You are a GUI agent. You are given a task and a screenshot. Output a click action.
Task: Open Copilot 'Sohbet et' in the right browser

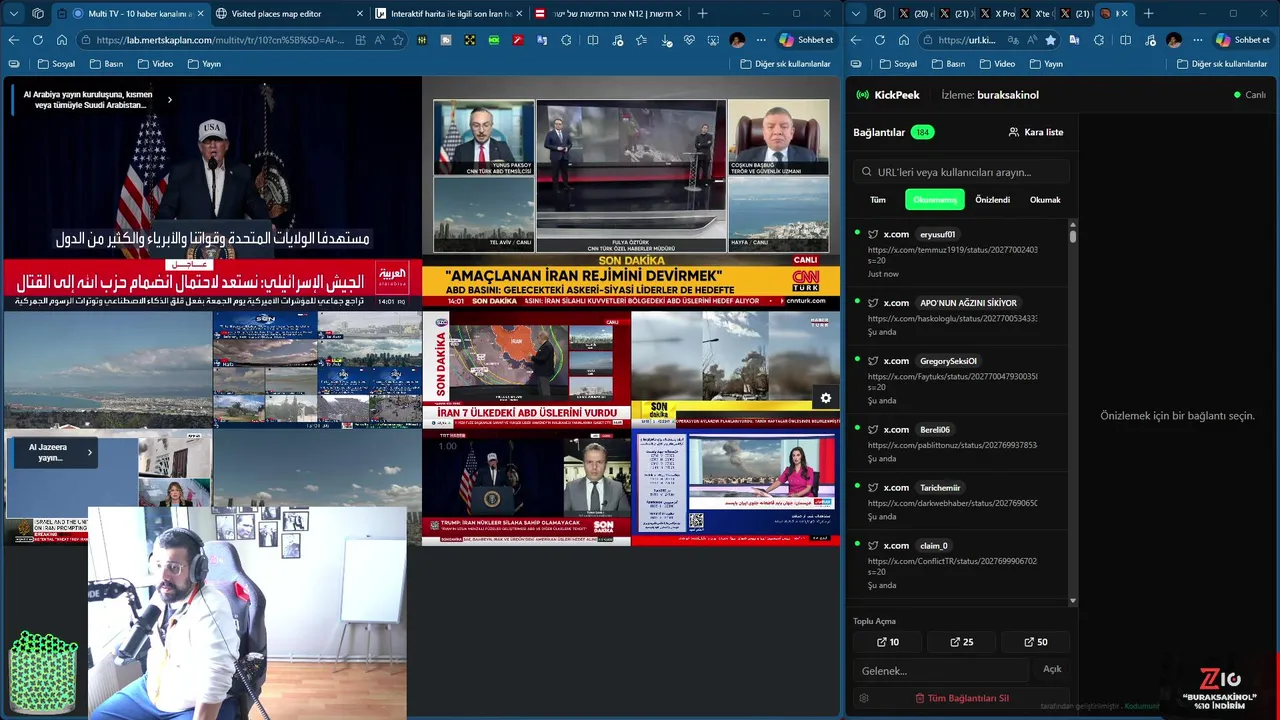pyautogui.click(x=1243, y=40)
